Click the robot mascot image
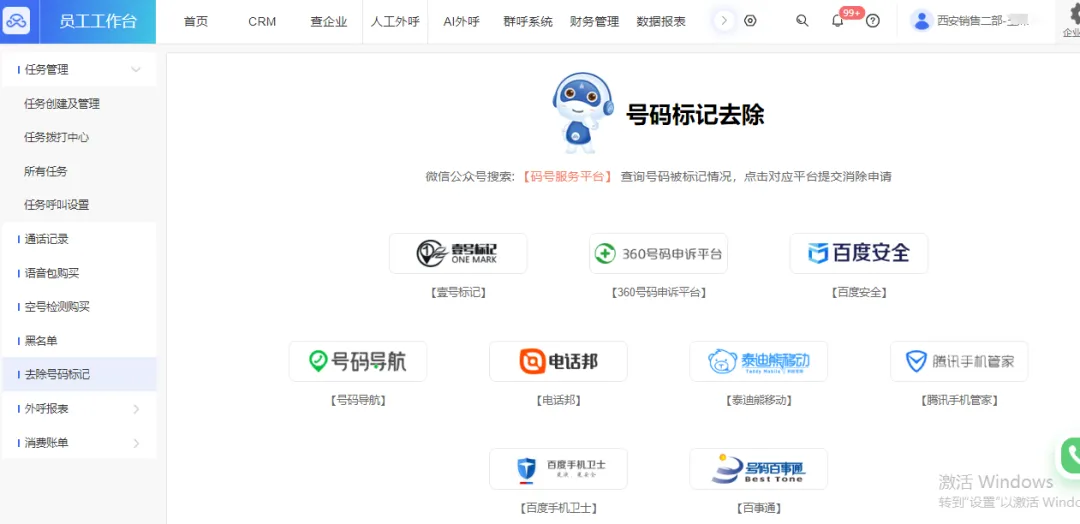Viewport: 1080px width, 524px height. [x=583, y=112]
